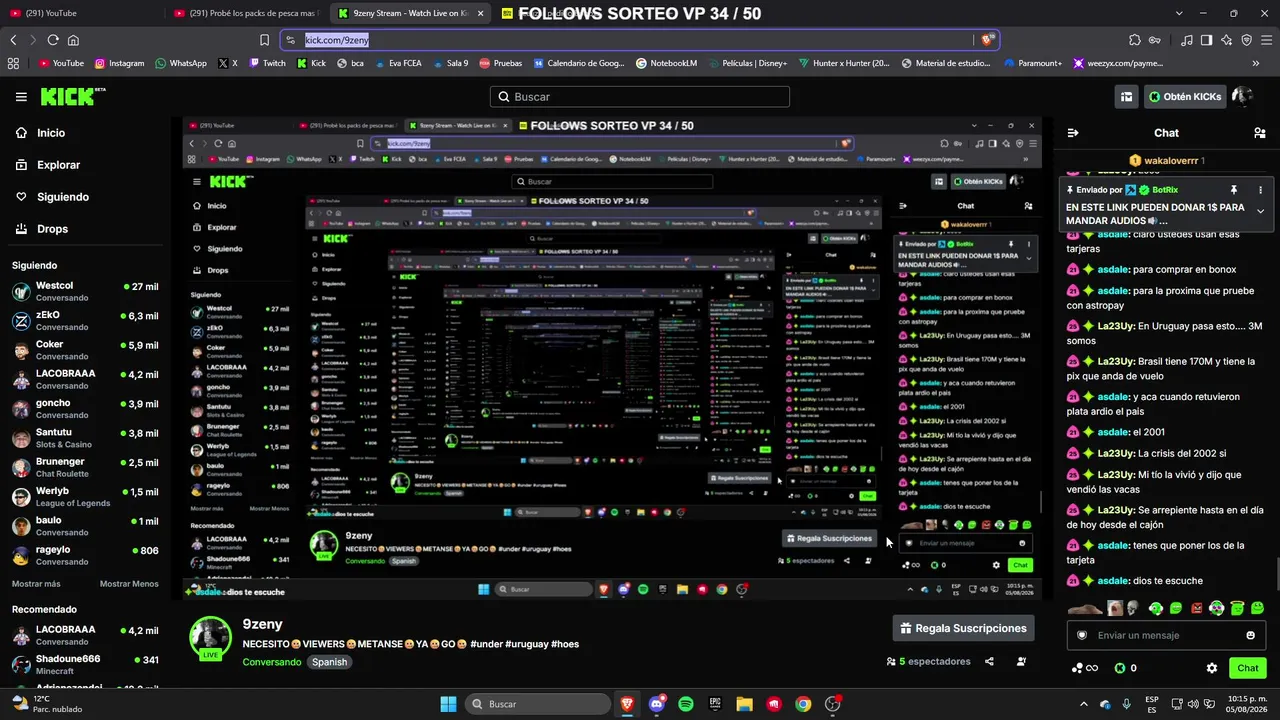1280x720 pixels.
Task: Collapse the chat panel with the arrow icon
Action: point(1073,133)
